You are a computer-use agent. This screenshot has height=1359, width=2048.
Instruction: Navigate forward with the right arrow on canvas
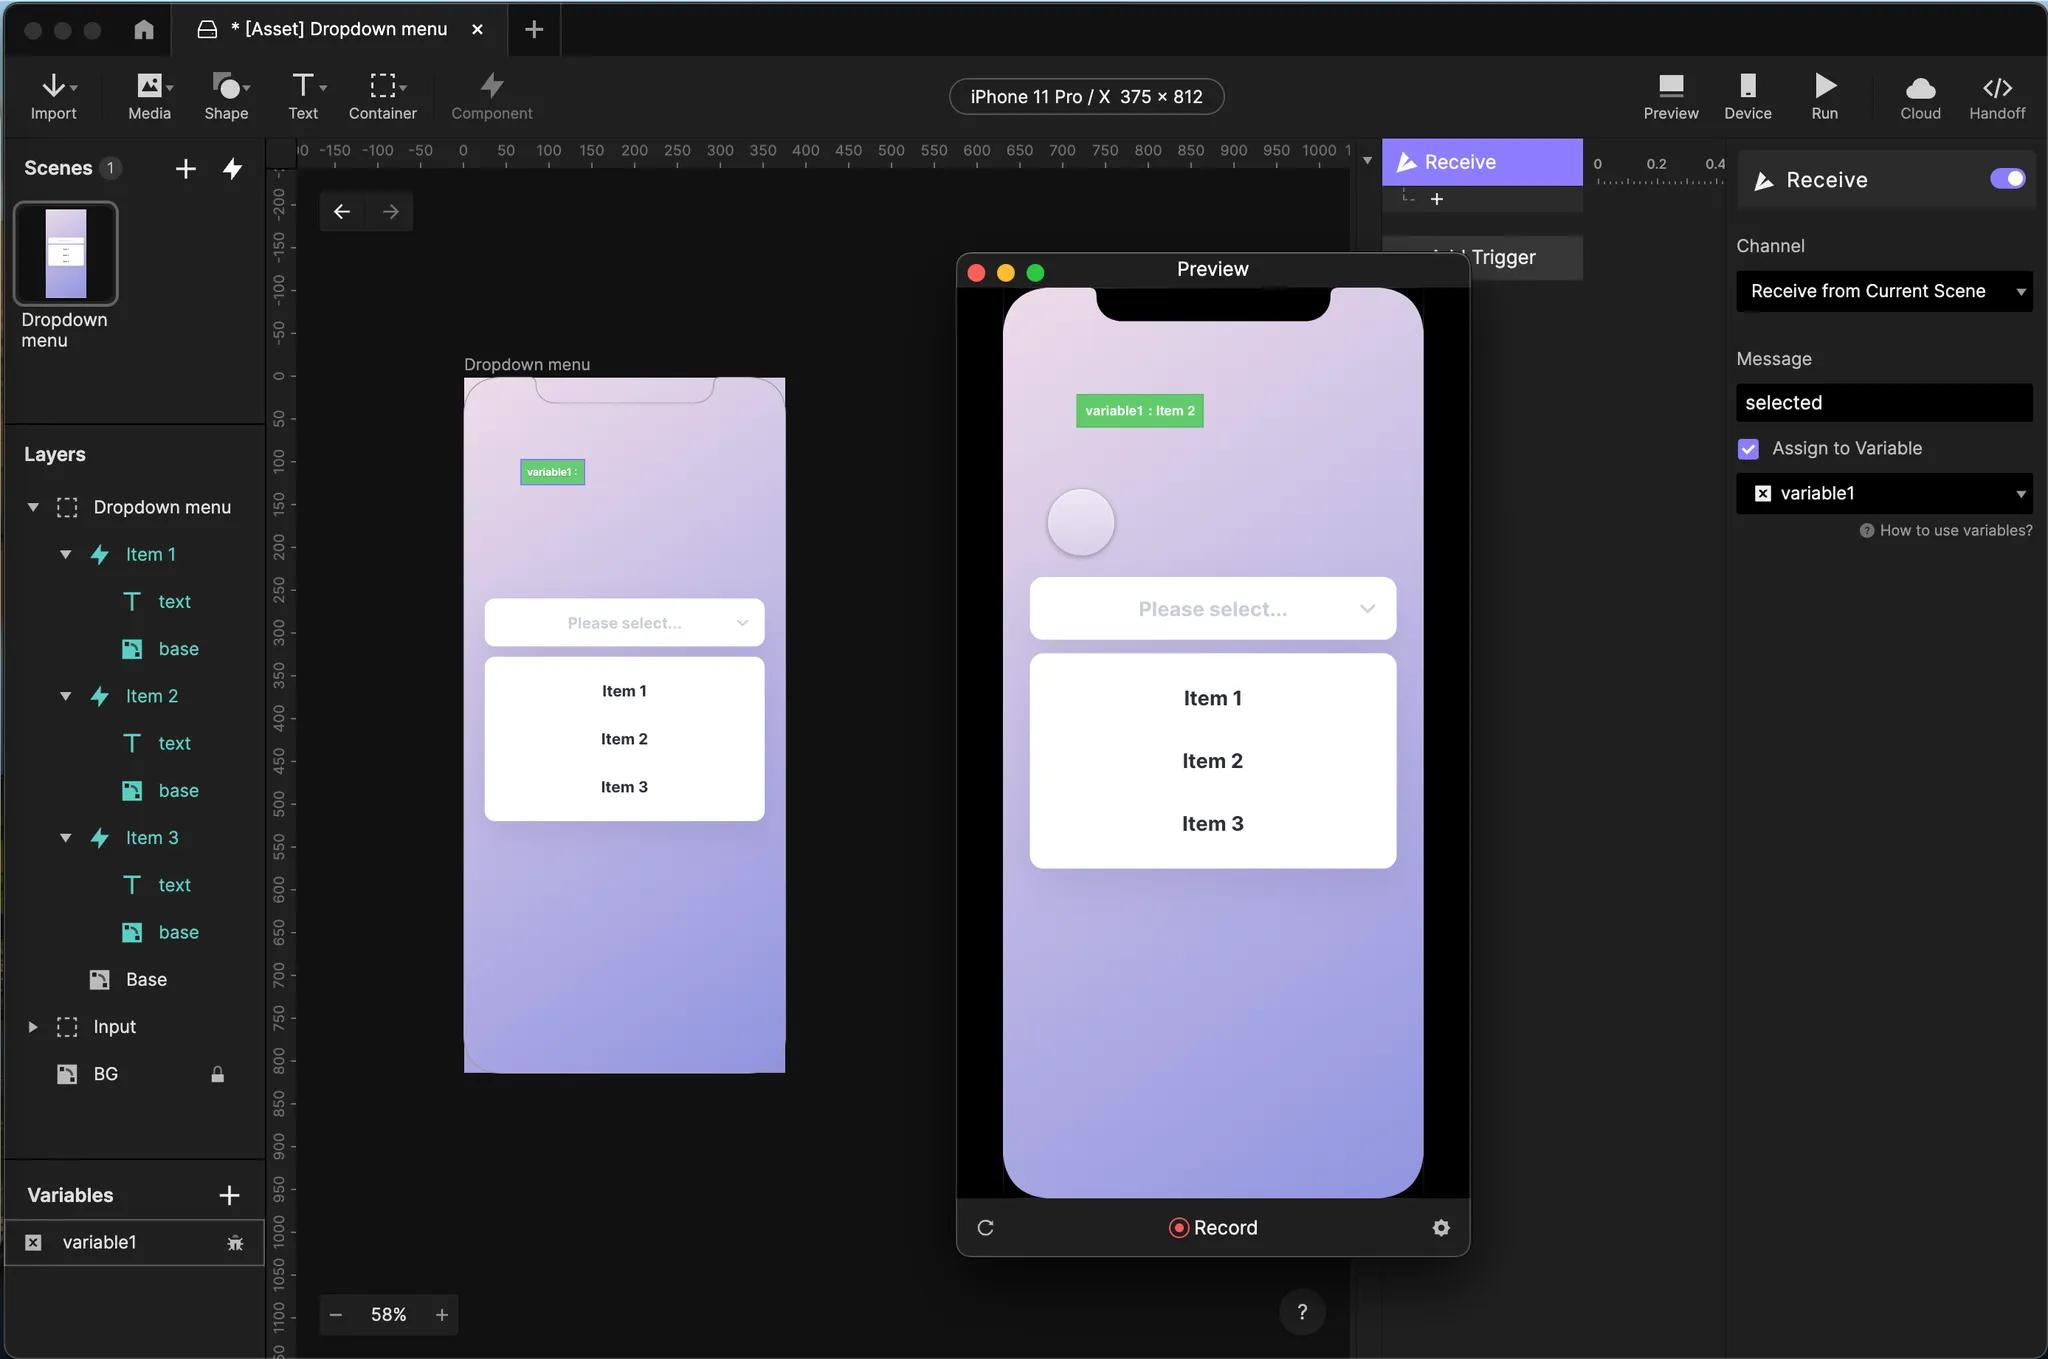tap(391, 211)
